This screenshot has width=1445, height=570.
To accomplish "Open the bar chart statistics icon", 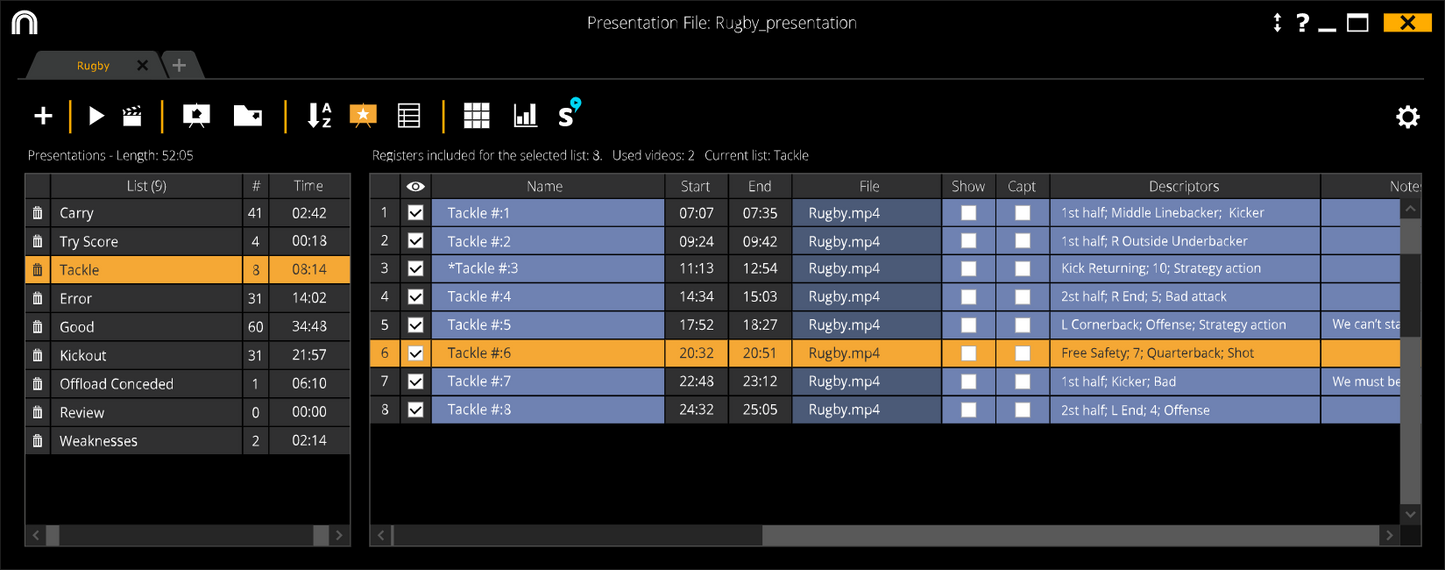I will (525, 116).
